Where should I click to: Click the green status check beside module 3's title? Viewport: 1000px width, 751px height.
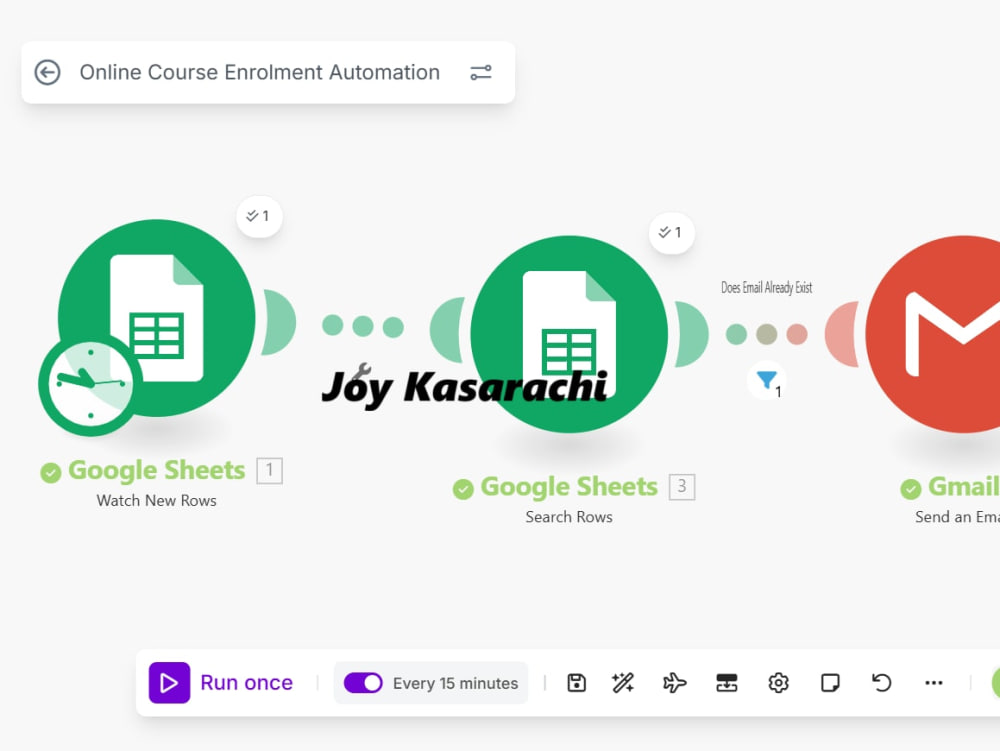pos(463,489)
